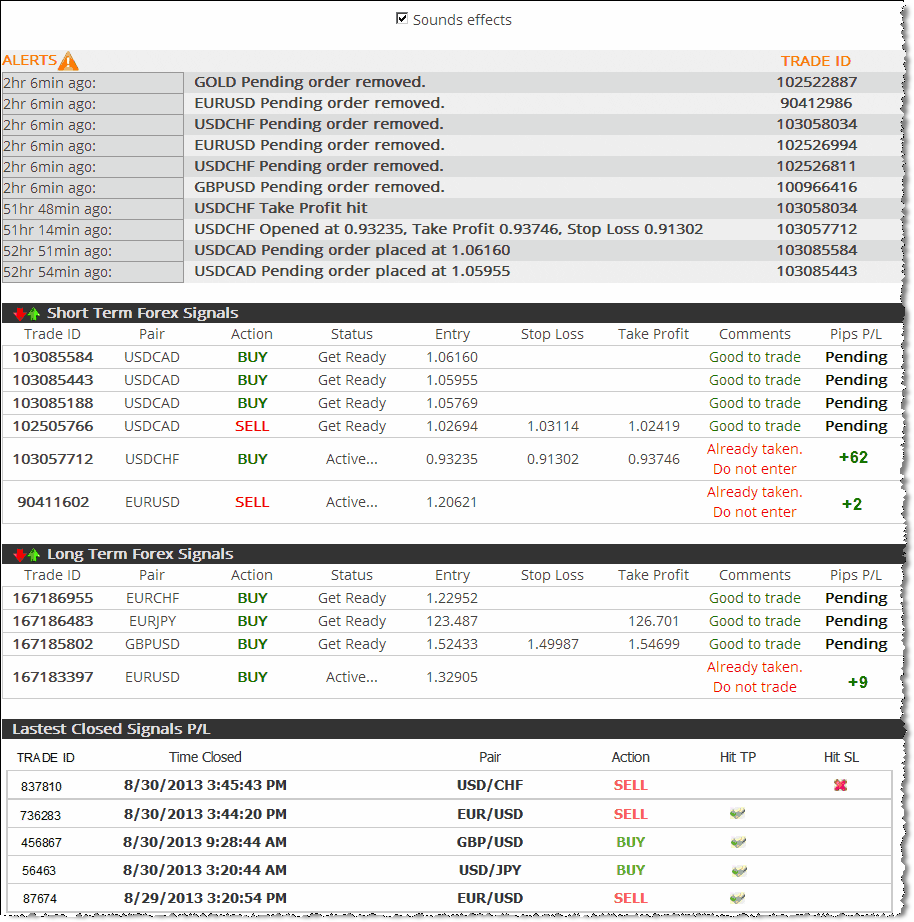Click the +9 pips value

tap(858, 682)
